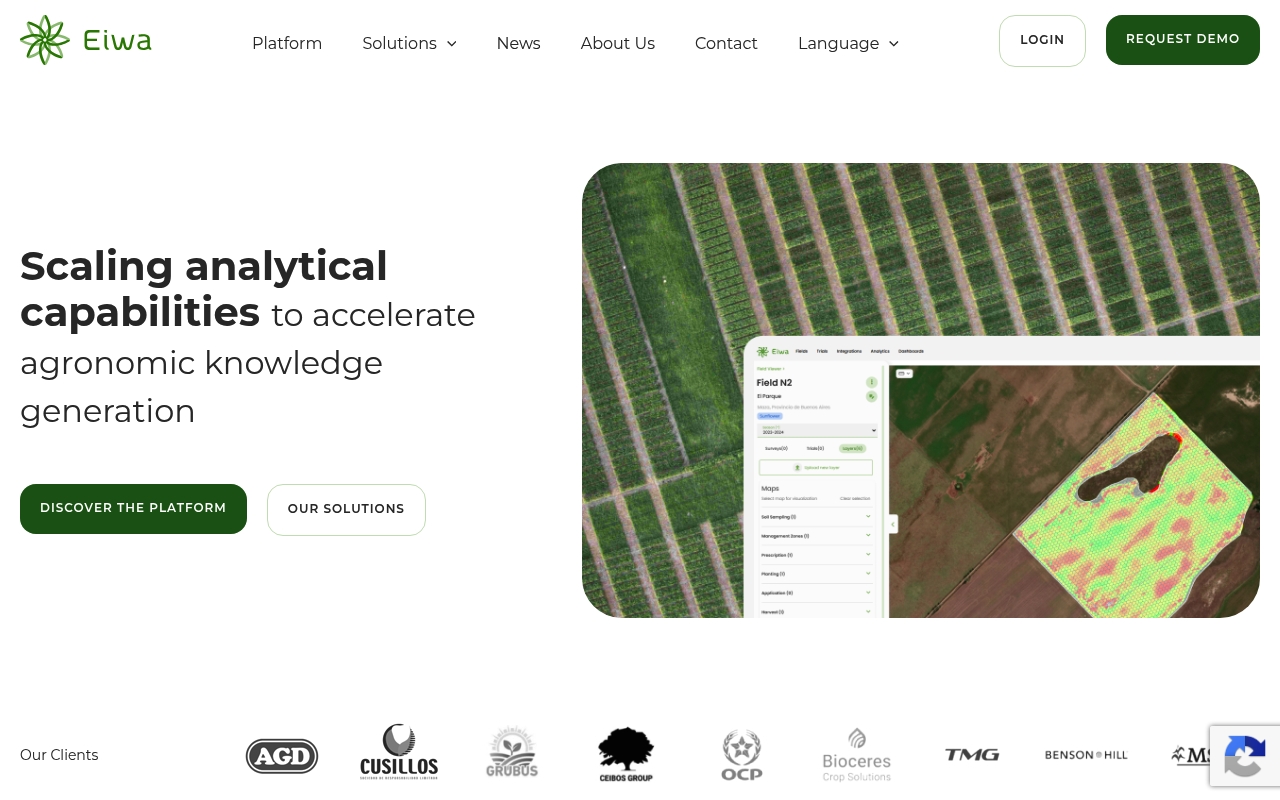Open the News menu item
Viewport: 1280px width, 800px height.
519,43
